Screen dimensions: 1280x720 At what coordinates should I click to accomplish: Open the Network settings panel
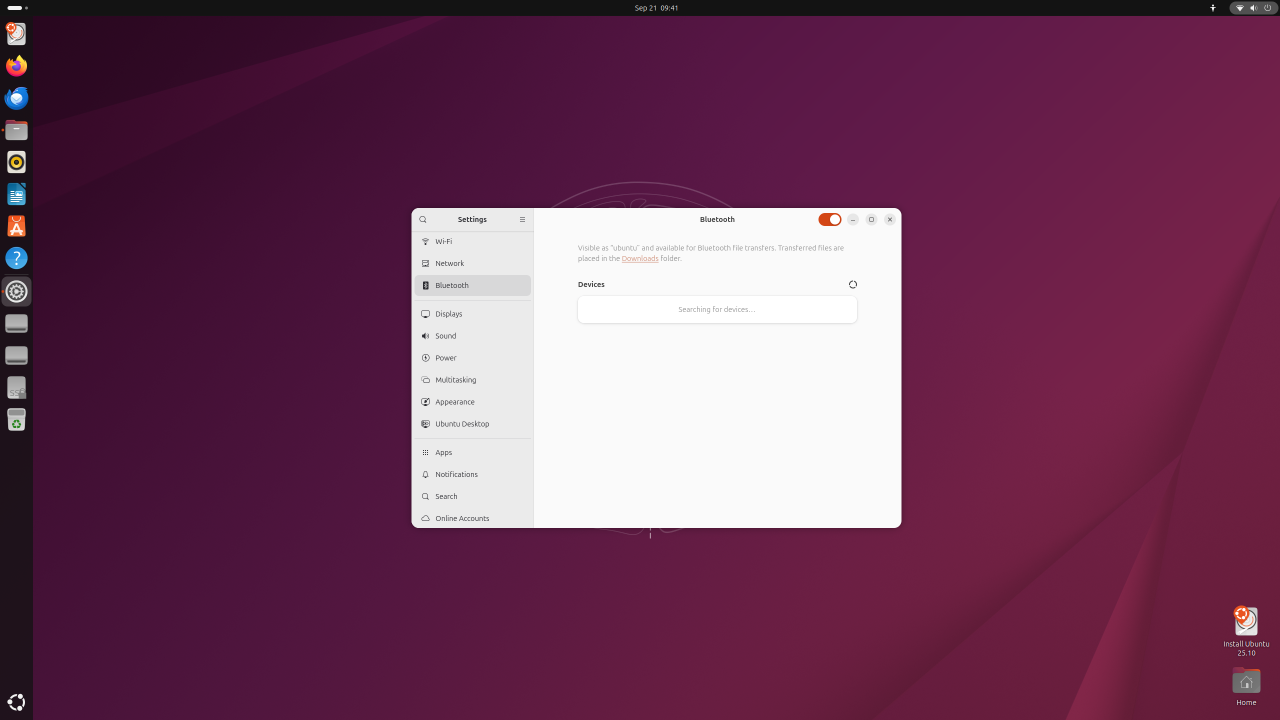[472, 263]
